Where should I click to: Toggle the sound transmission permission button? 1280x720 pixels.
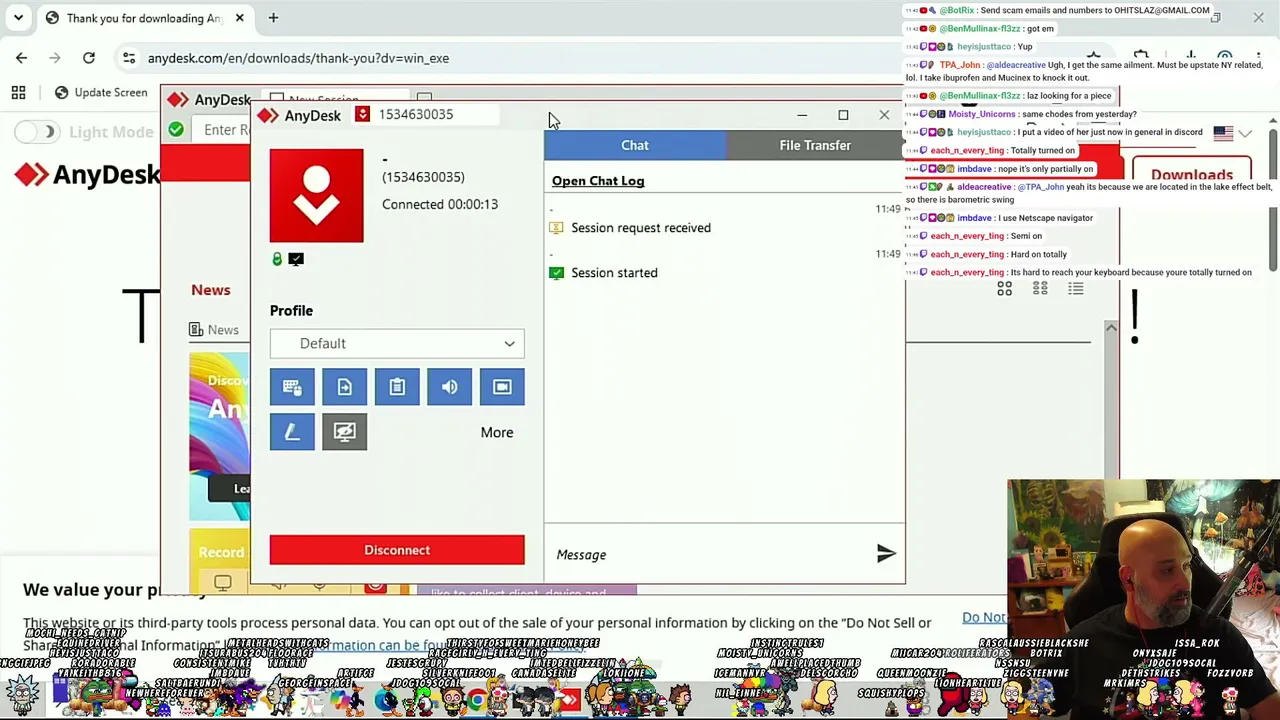tap(449, 387)
